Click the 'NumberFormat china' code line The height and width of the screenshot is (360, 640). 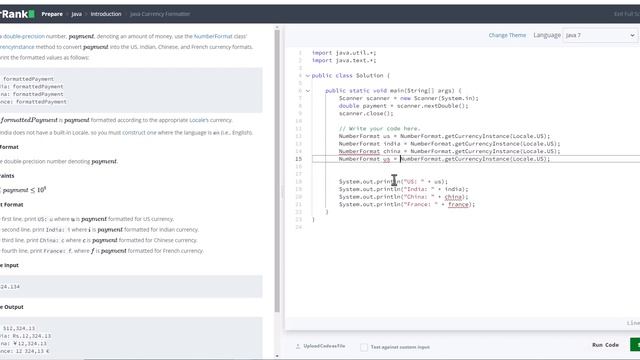click(x=449, y=151)
